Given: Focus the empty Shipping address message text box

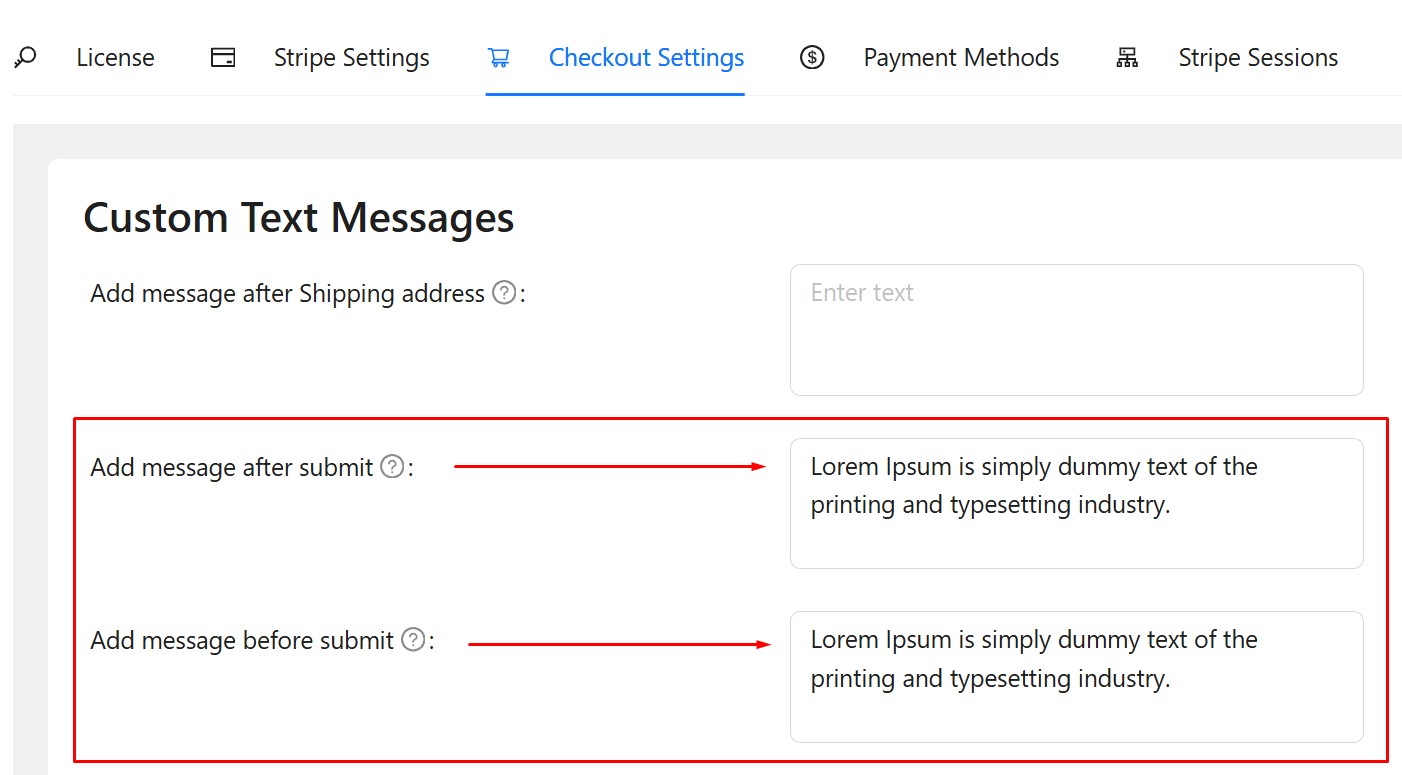Looking at the screenshot, I should tap(1076, 330).
